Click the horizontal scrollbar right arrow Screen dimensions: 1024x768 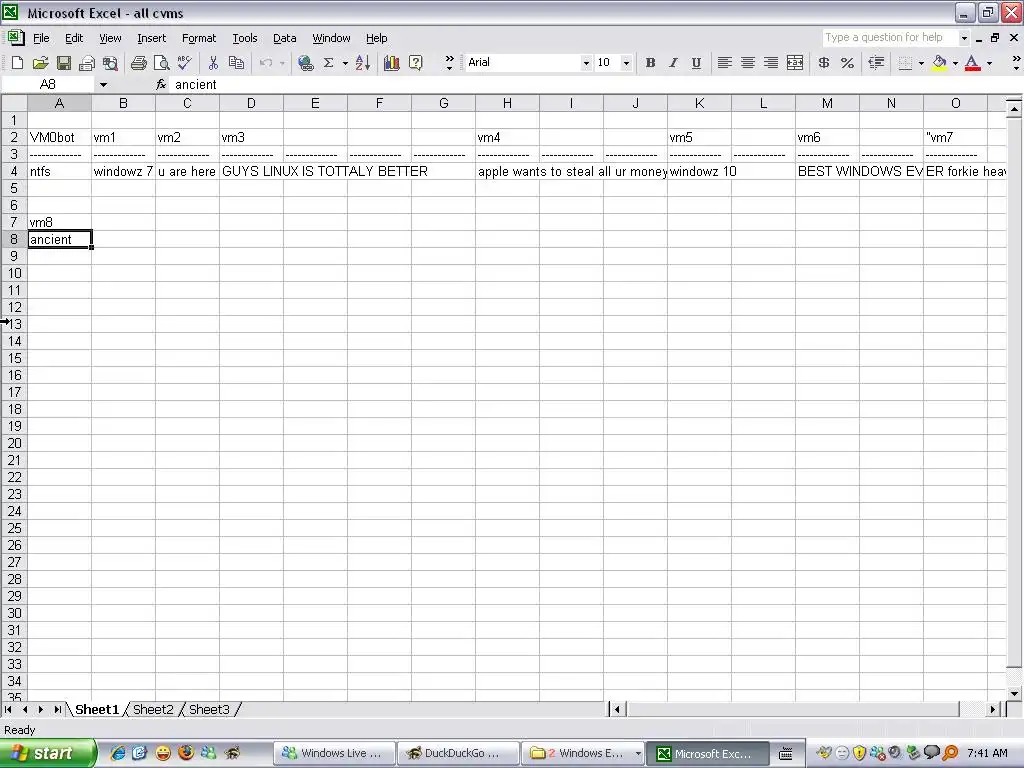pyautogui.click(x=993, y=709)
